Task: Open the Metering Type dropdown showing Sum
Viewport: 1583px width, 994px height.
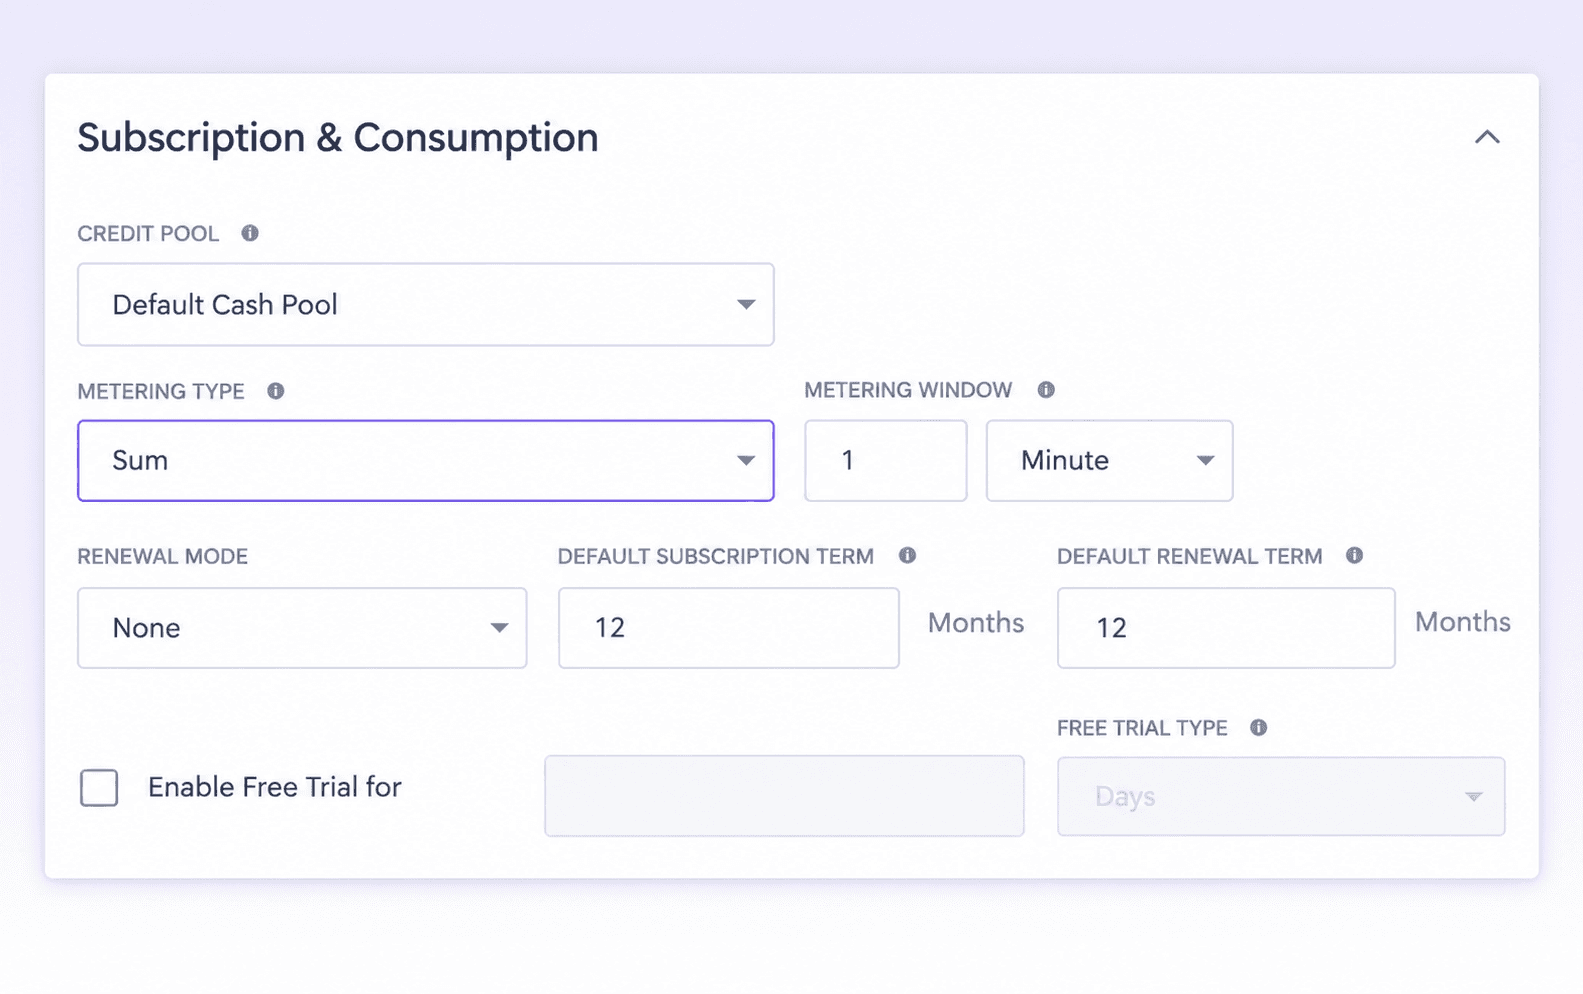Action: coord(426,461)
